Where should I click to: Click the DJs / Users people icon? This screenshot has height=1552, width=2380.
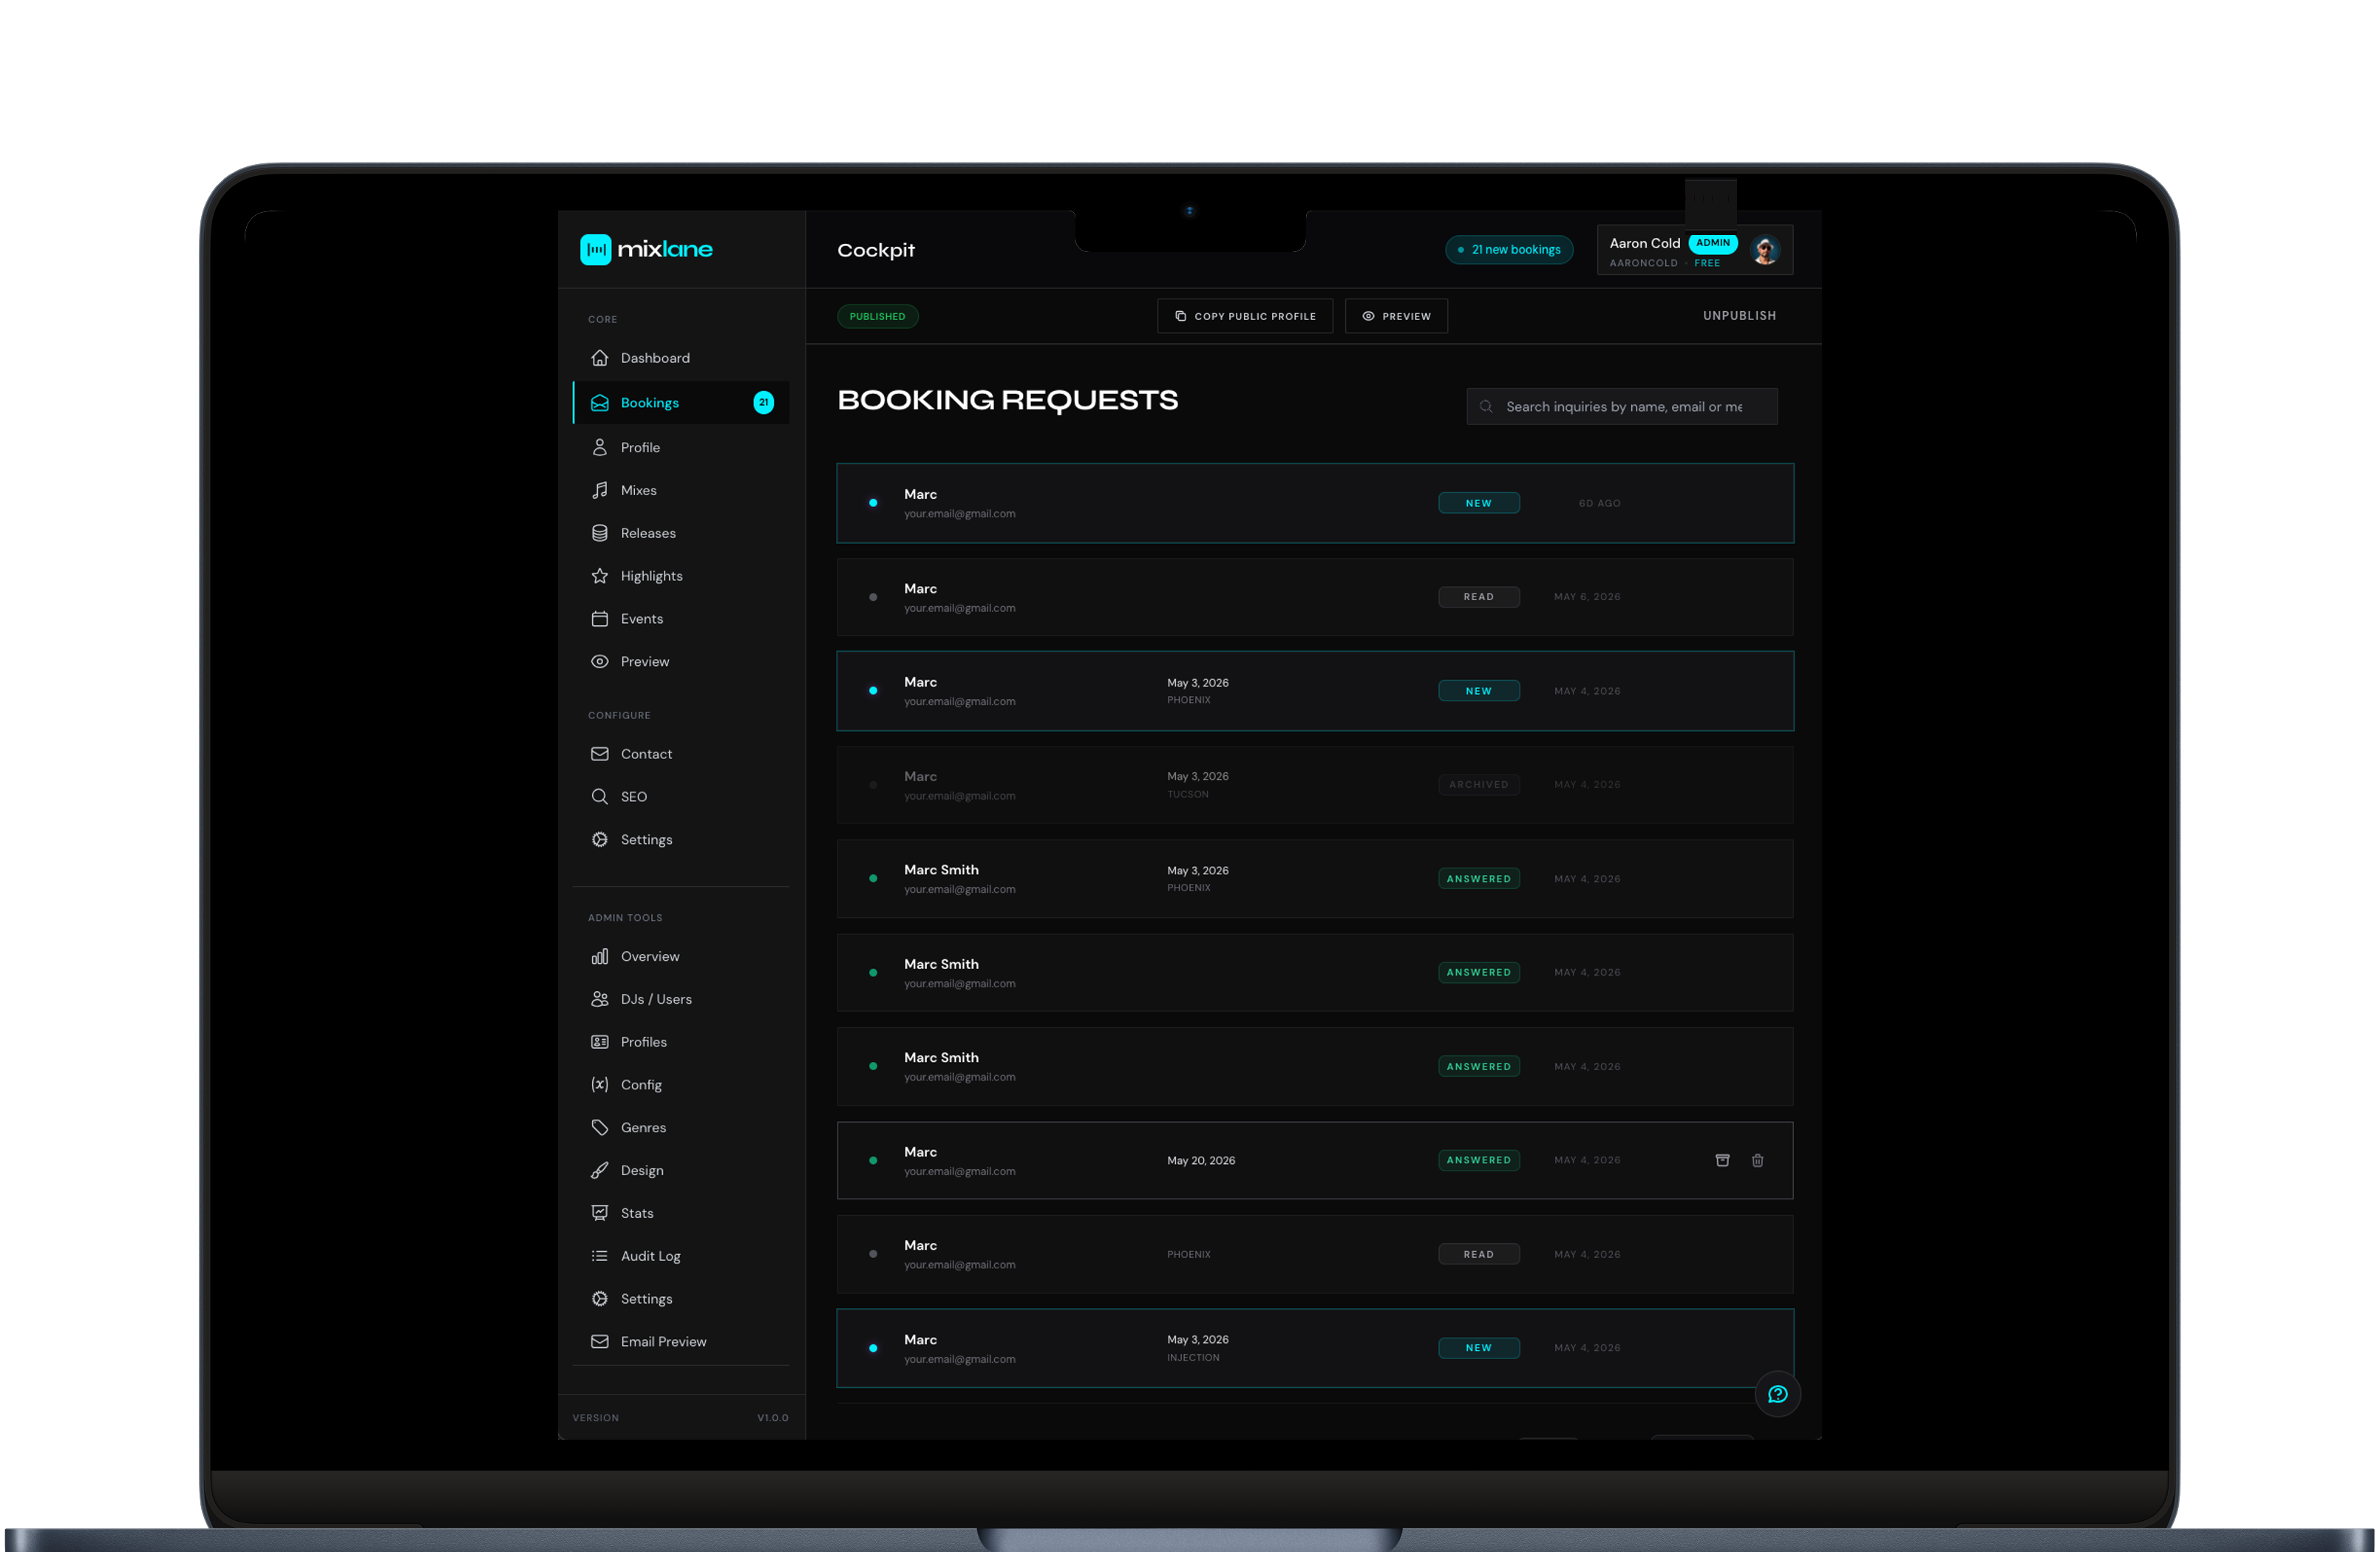click(600, 999)
